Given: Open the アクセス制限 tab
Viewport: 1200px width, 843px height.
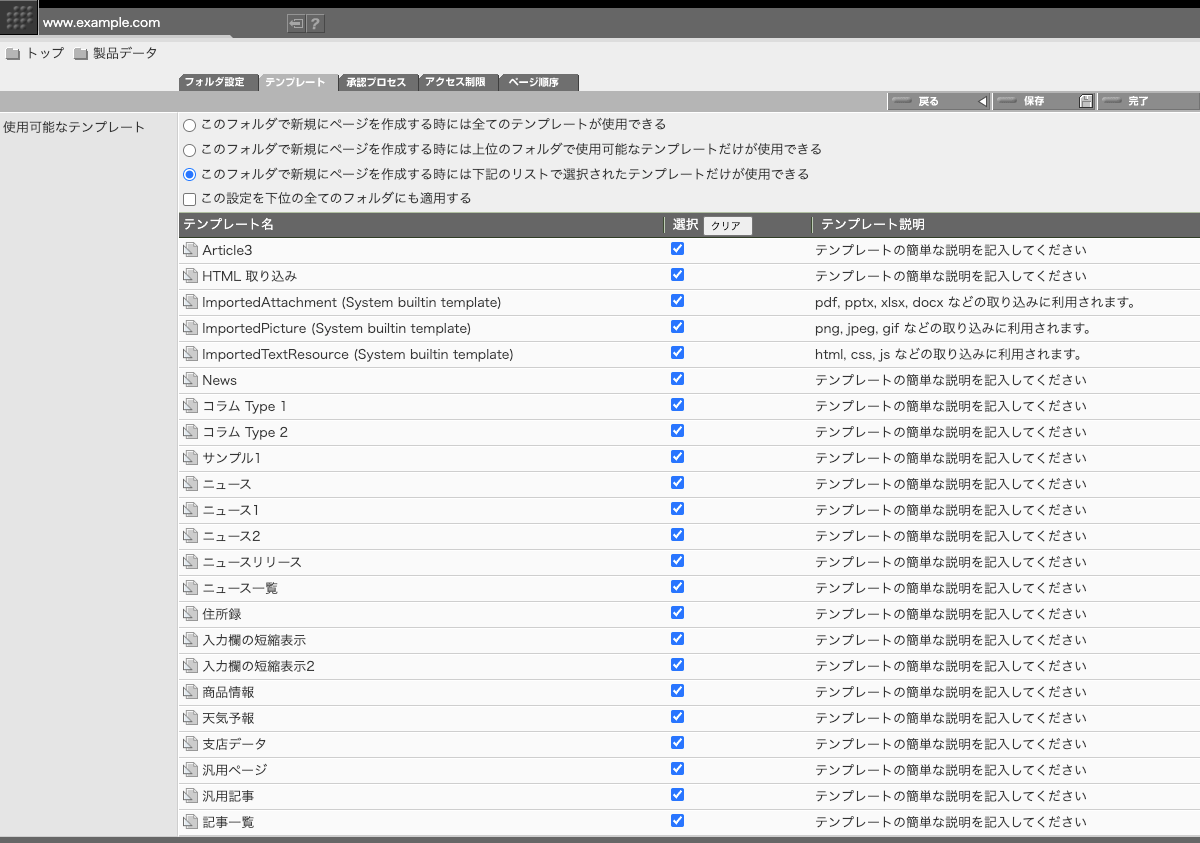Looking at the screenshot, I should [x=458, y=83].
